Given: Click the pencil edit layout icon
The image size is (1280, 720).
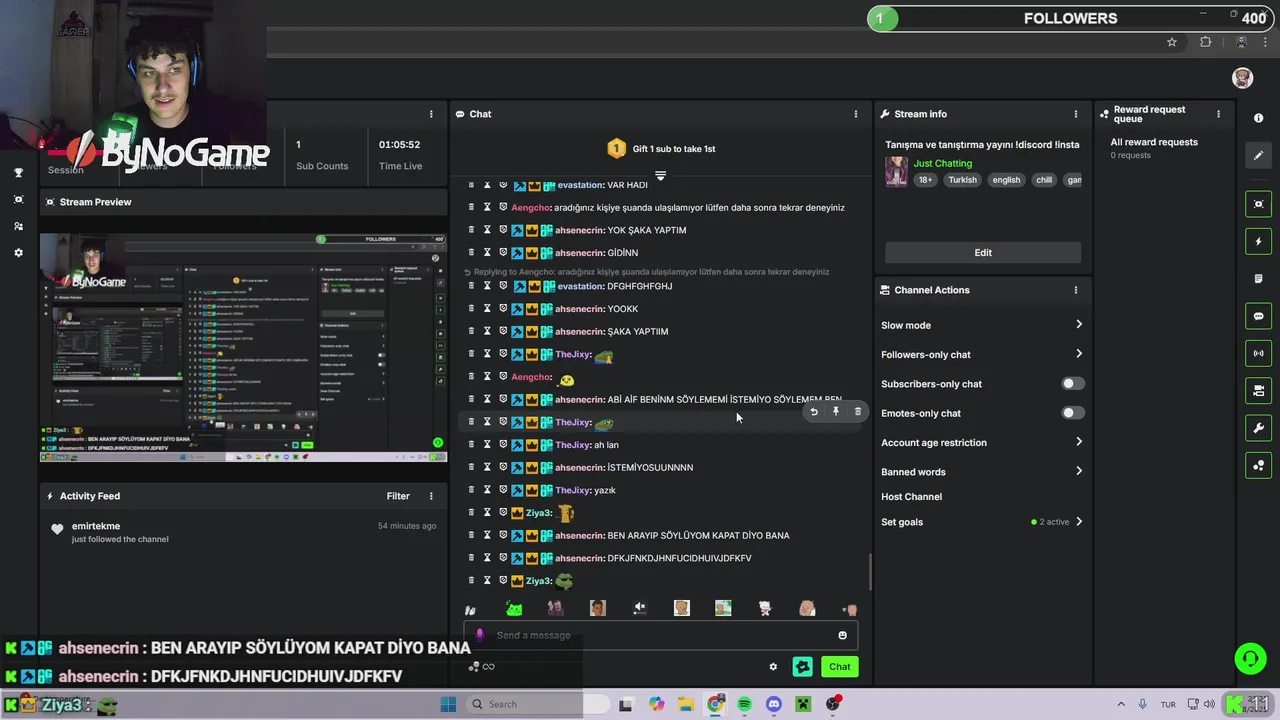Looking at the screenshot, I should click(1258, 155).
